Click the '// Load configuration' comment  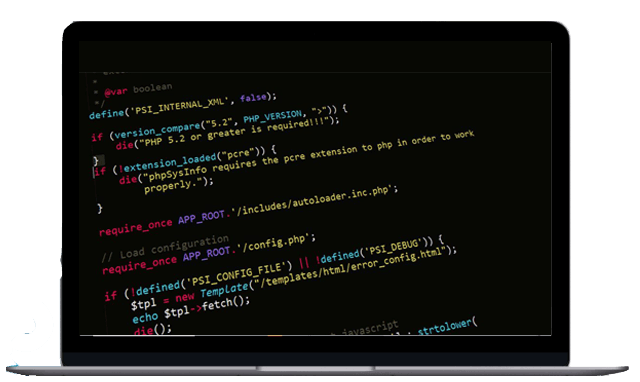(166, 248)
